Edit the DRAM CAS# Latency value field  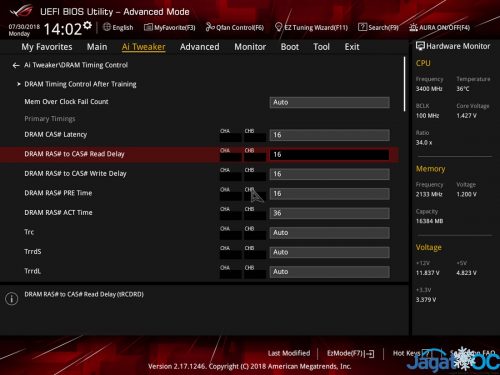point(329,135)
